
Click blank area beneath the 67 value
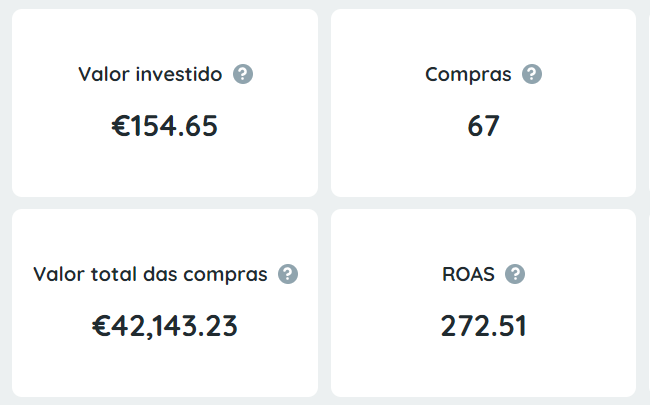(483, 168)
